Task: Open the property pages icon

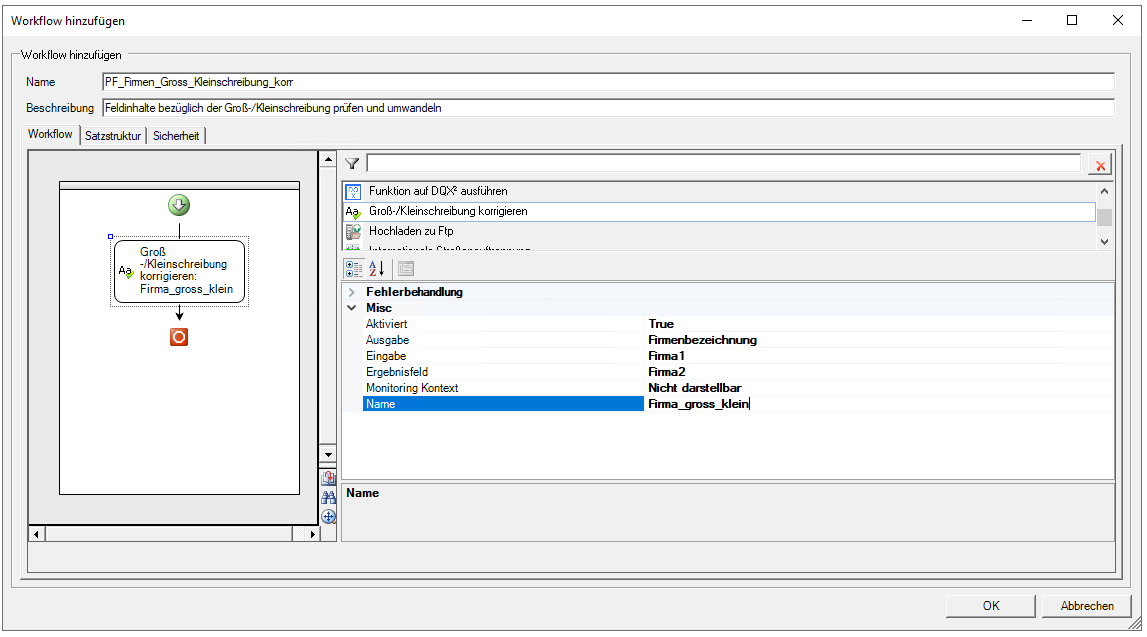Action: point(406,268)
